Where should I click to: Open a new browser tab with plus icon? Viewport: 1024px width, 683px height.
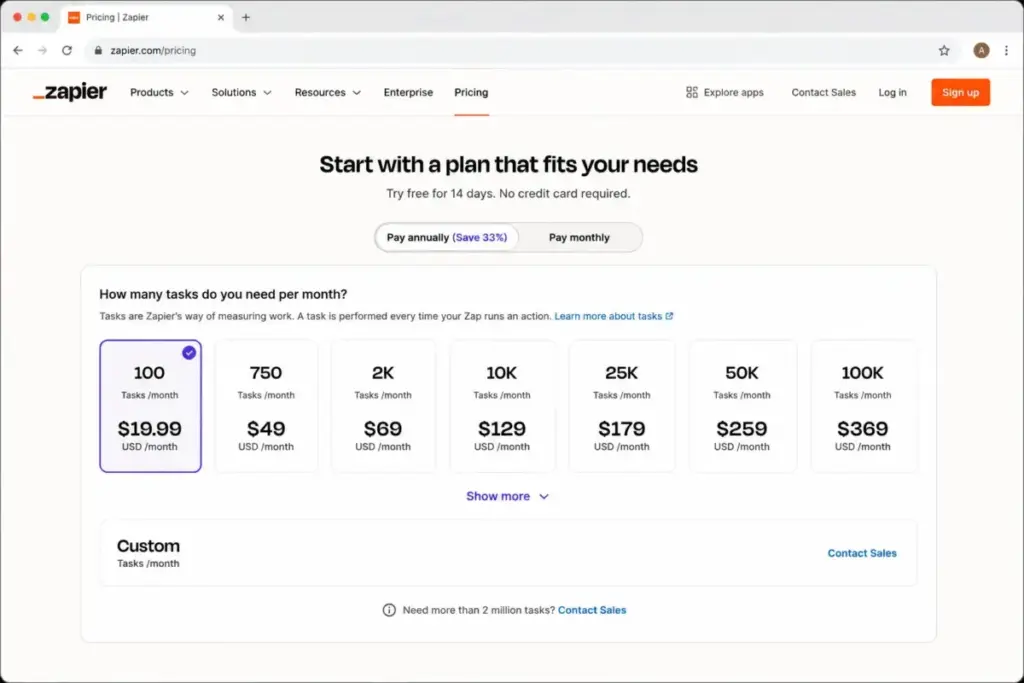pos(246,18)
